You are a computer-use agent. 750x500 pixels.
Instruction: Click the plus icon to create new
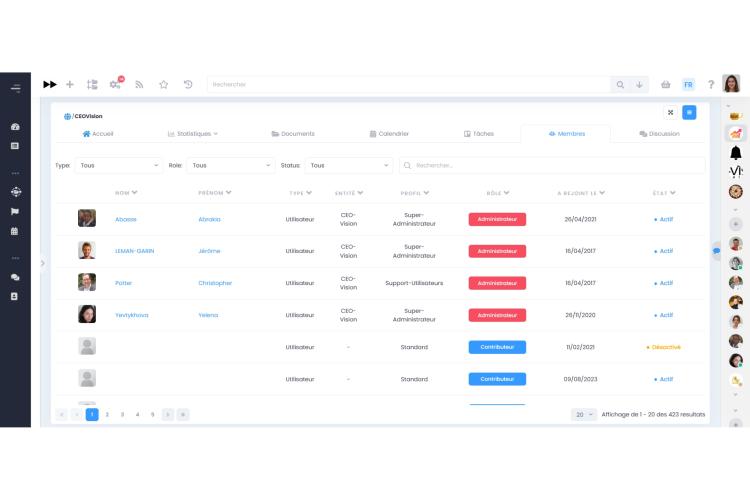click(x=70, y=85)
